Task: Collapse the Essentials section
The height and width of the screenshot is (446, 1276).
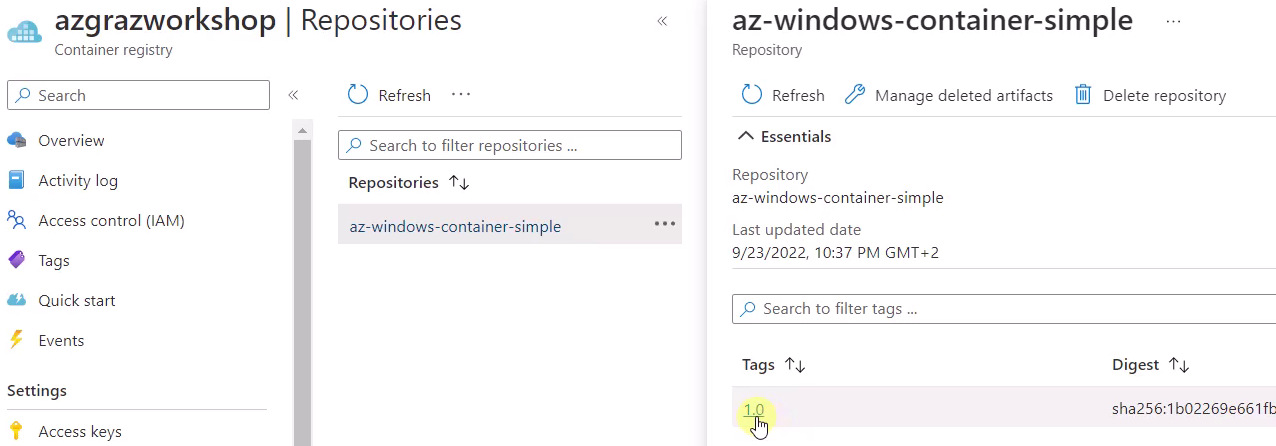Action: [784, 136]
